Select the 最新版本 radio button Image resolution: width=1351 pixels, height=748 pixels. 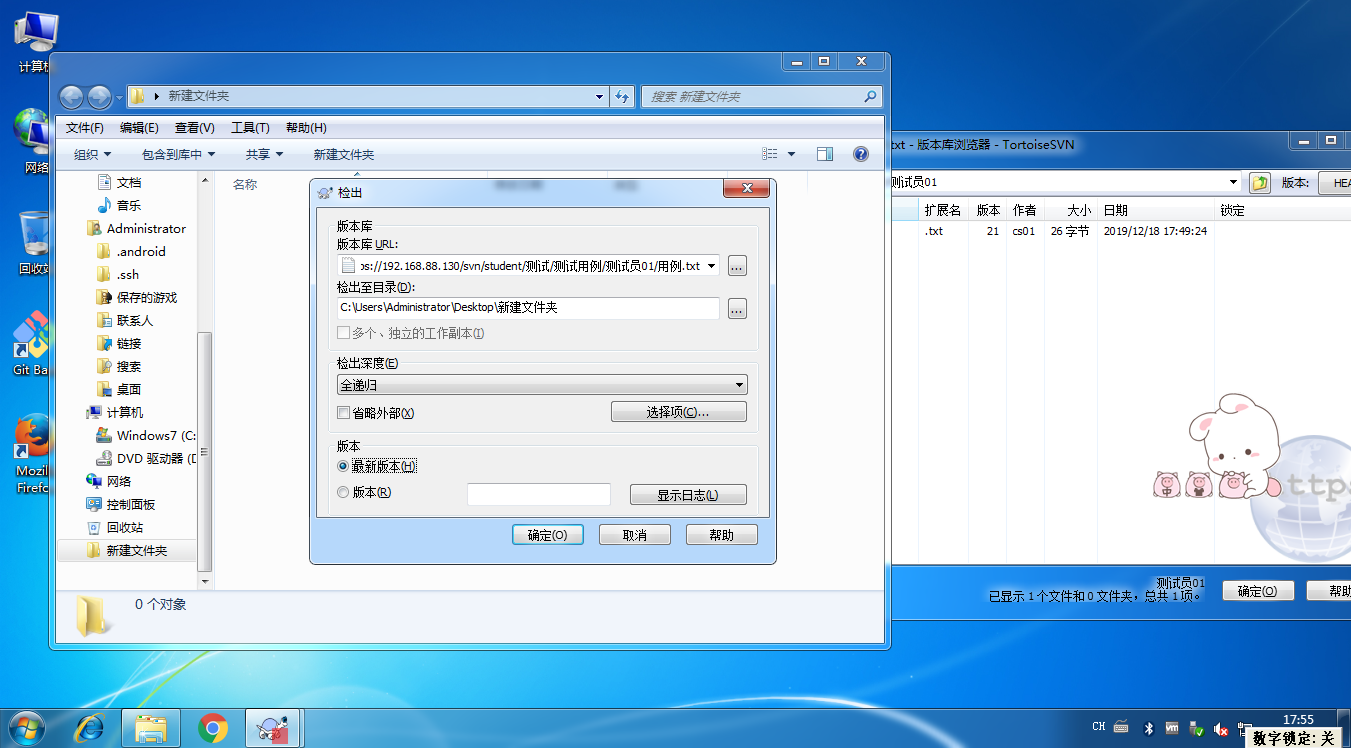coord(342,466)
